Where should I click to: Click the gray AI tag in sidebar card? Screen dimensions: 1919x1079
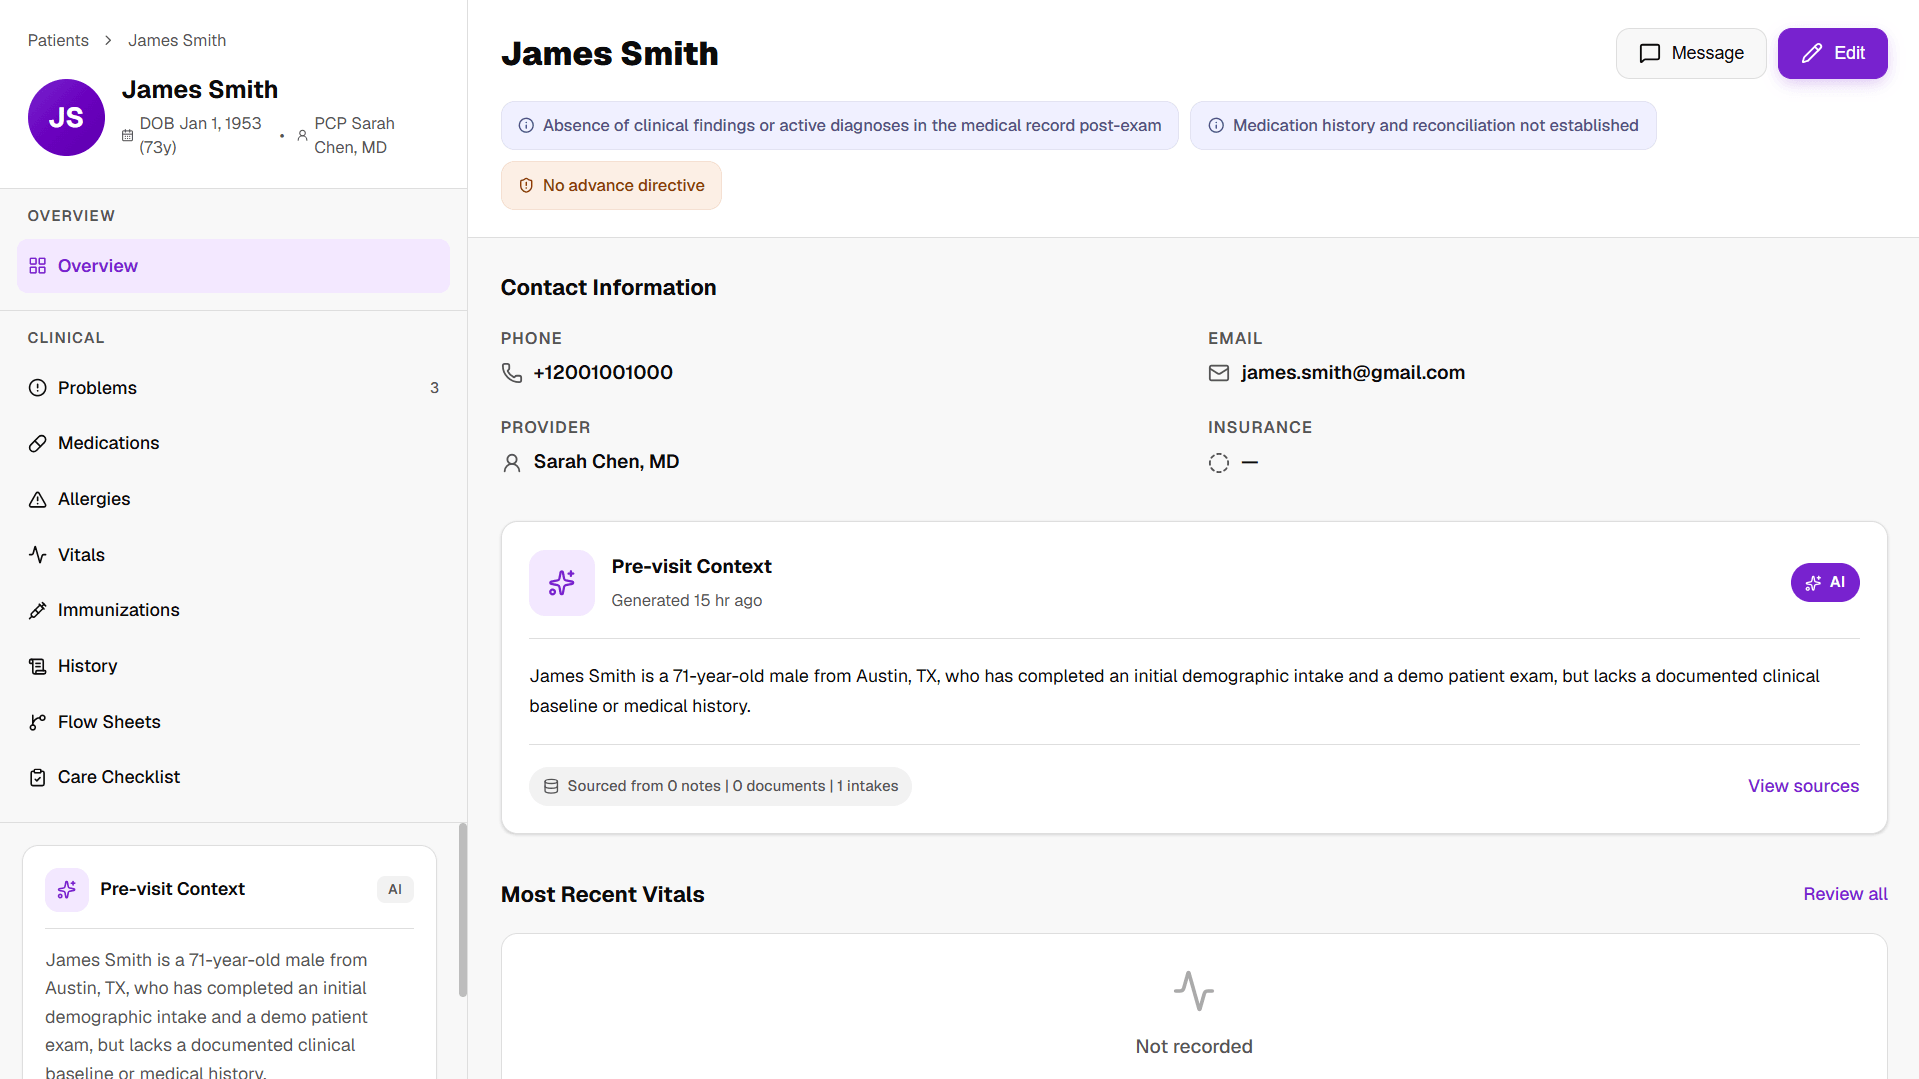pos(395,890)
